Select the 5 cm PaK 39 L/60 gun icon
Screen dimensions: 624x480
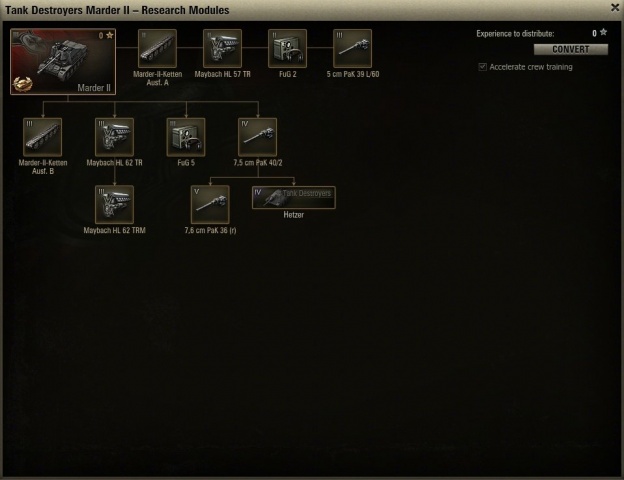[x=353, y=48]
